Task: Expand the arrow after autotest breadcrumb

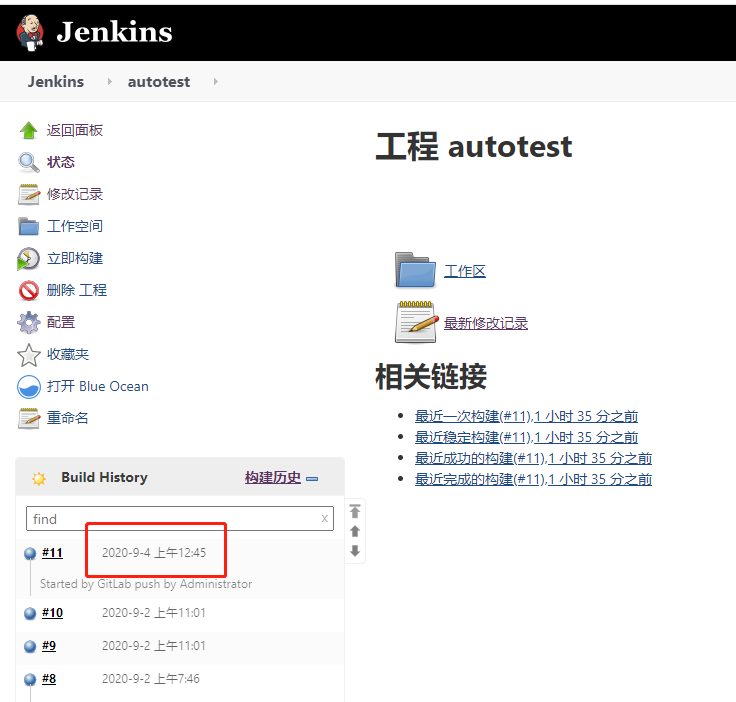Action: [215, 82]
